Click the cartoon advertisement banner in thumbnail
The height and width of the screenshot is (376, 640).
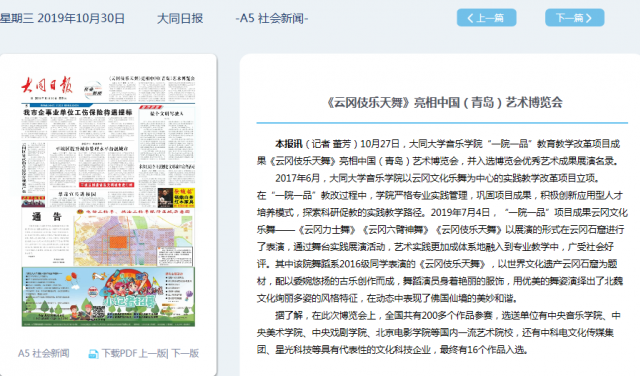click(108, 296)
